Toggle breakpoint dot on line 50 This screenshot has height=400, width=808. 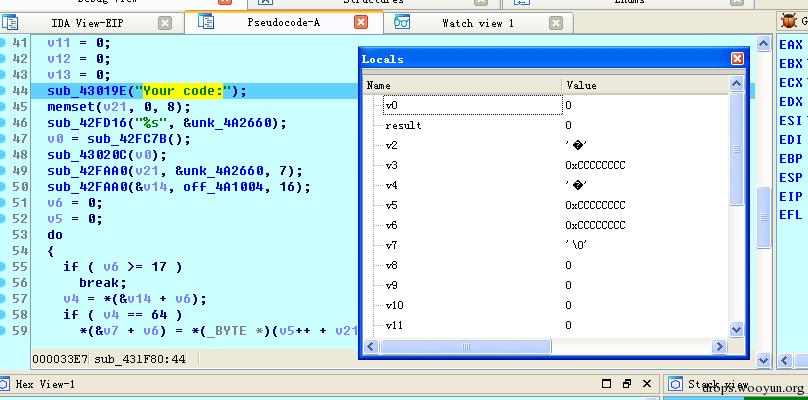coord(2,187)
